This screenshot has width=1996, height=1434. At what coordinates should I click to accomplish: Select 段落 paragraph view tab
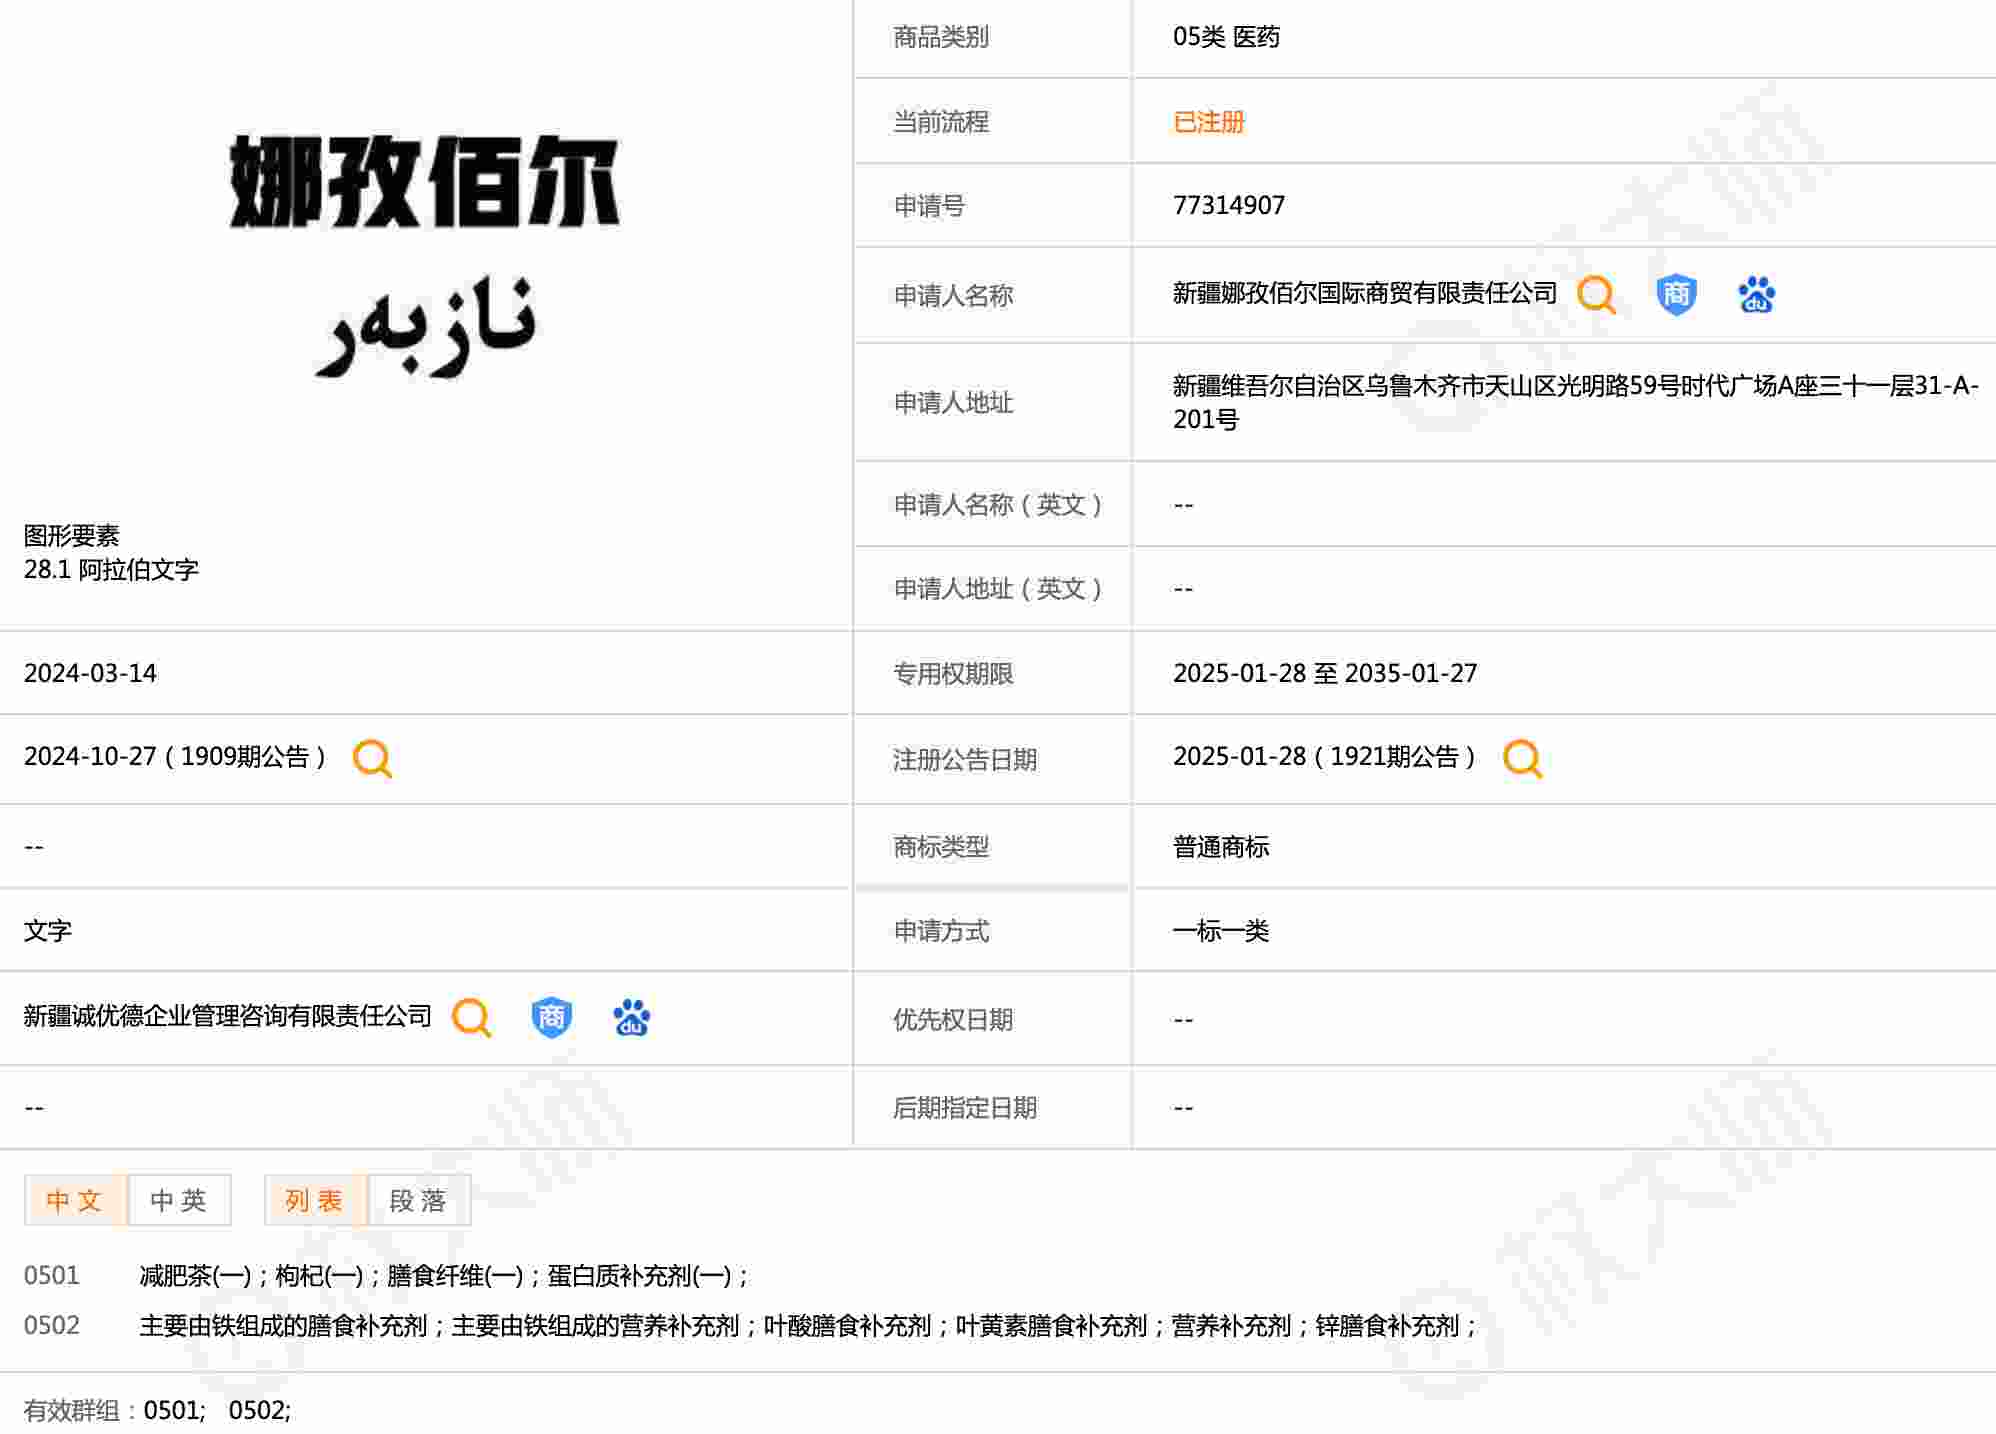click(x=418, y=1200)
